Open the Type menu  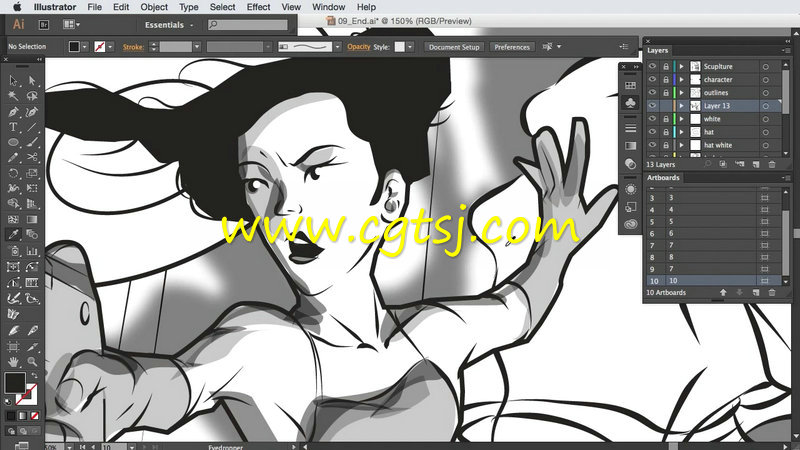click(188, 7)
